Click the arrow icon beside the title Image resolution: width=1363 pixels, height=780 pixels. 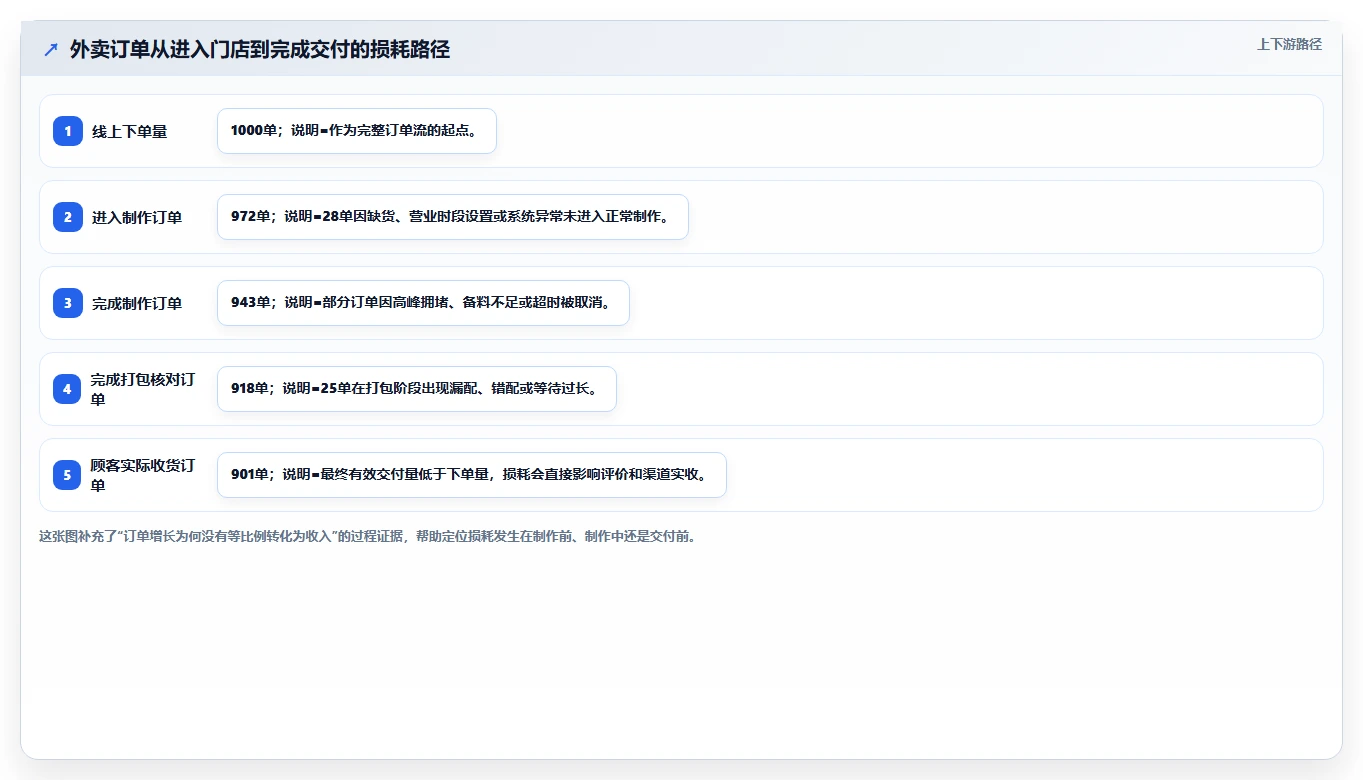[x=51, y=50]
